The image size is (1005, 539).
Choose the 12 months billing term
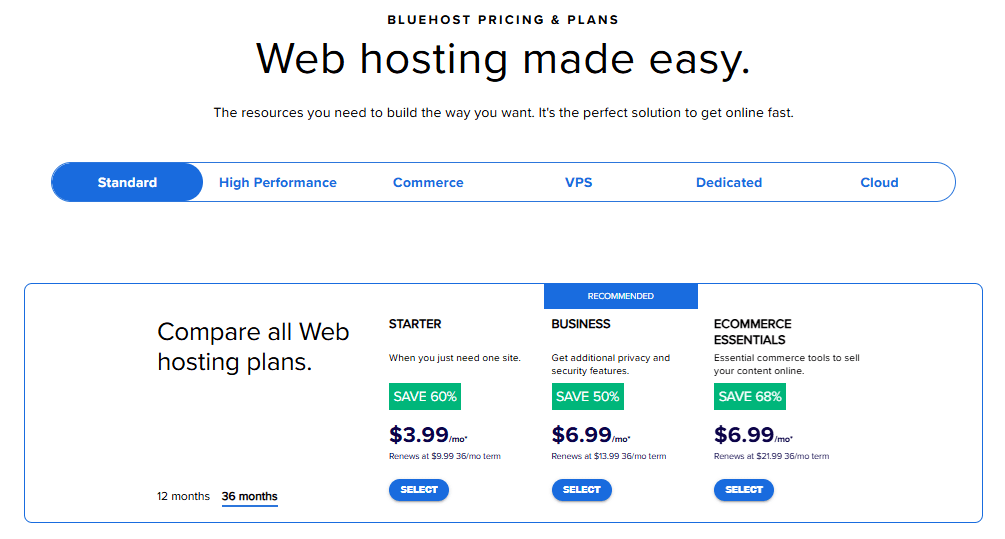(x=183, y=496)
